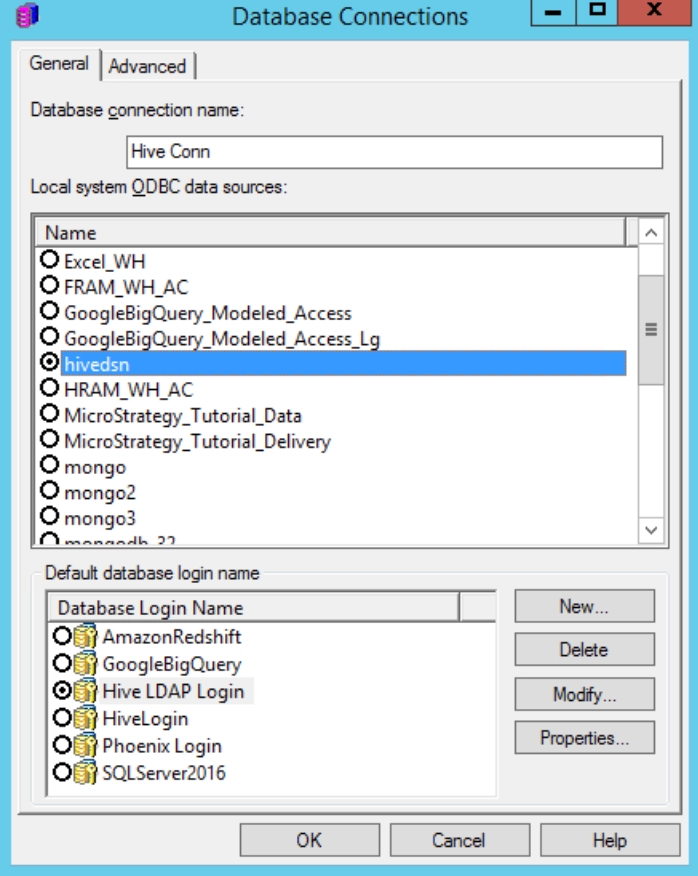Click the AmazonRedshift login icon
The image size is (698, 876).
pos(85,636)
